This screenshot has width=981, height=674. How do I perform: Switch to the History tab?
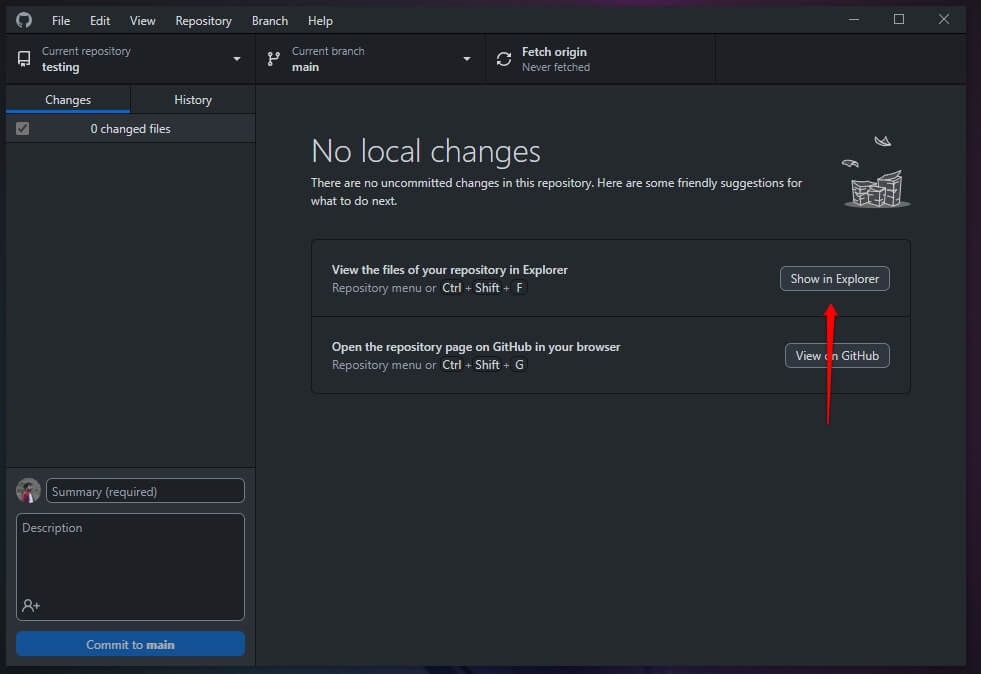[x=193, y=100]
